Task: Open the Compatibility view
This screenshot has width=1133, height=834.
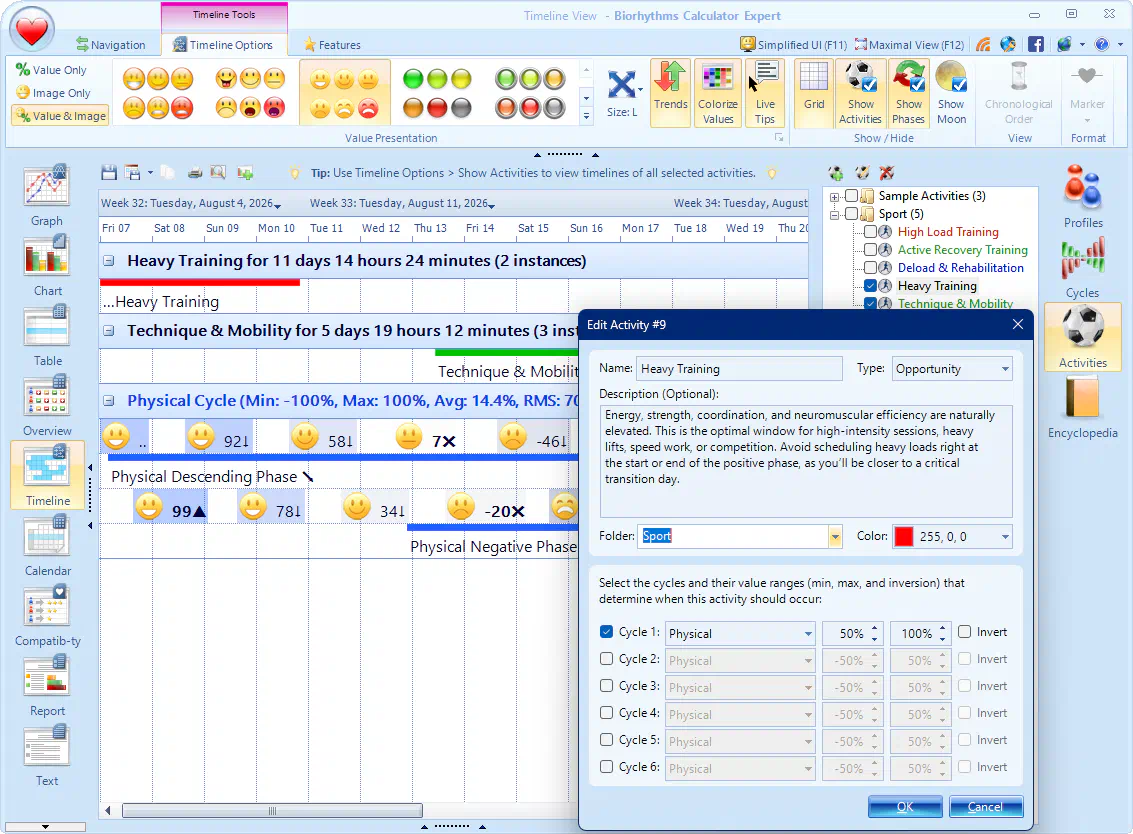Action: point(47,616)
